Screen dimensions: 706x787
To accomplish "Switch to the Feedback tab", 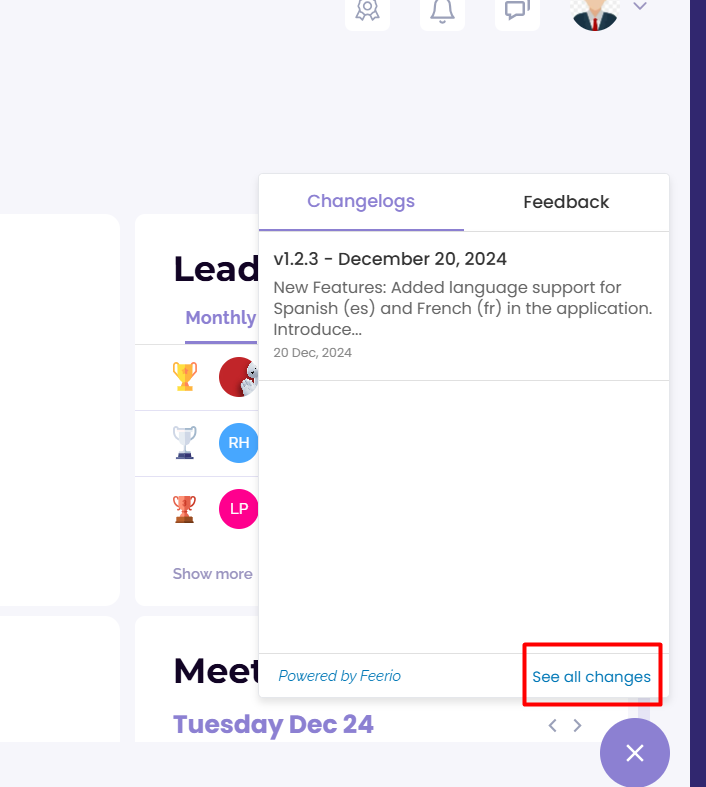I will tap(566, 202).
